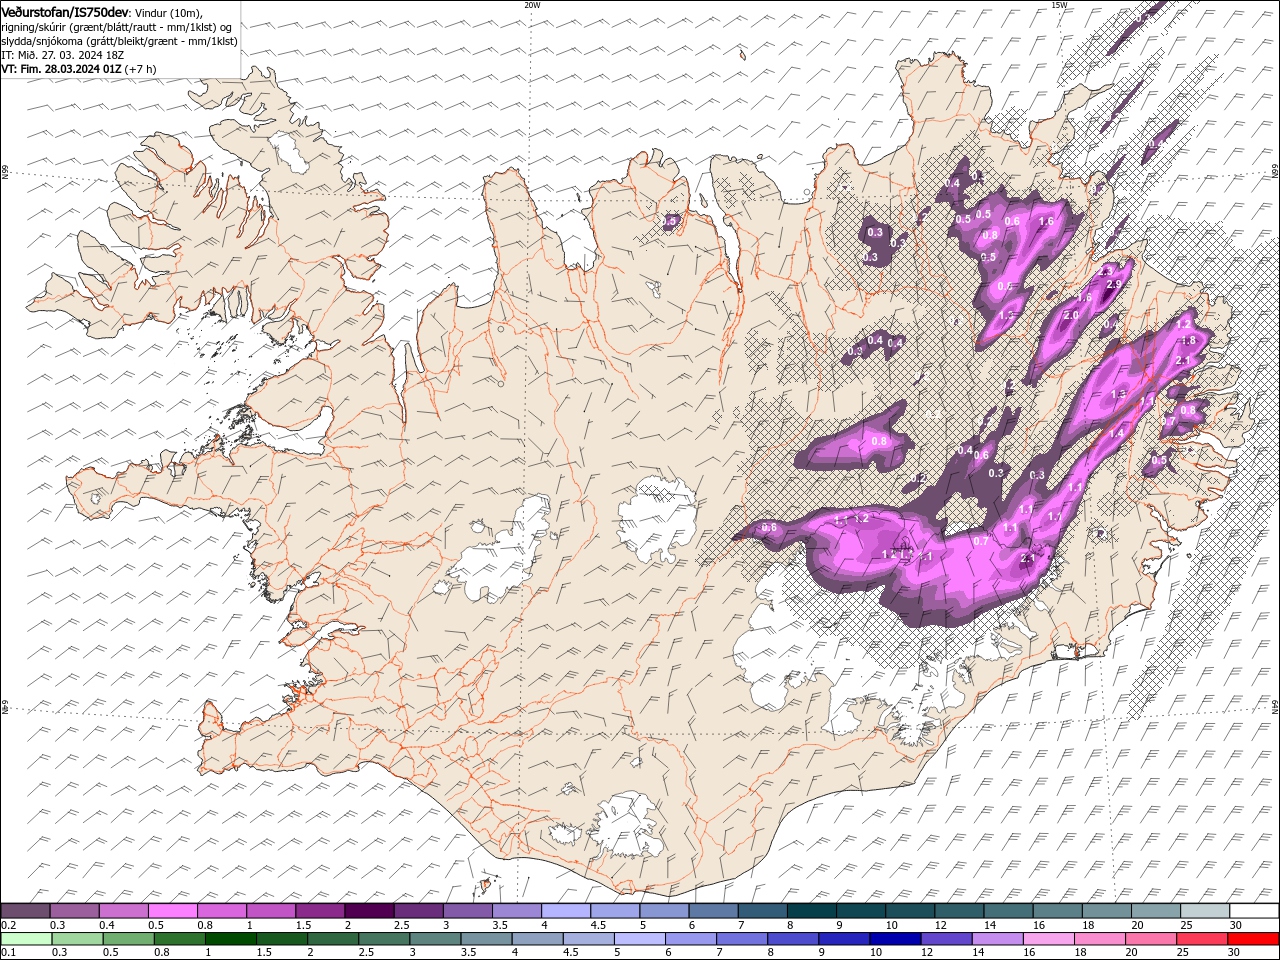The height and width of the screenshot is (960, 1280).
Task: Click deep blue bottom swatch starting at 10
Action: (894, 939)
